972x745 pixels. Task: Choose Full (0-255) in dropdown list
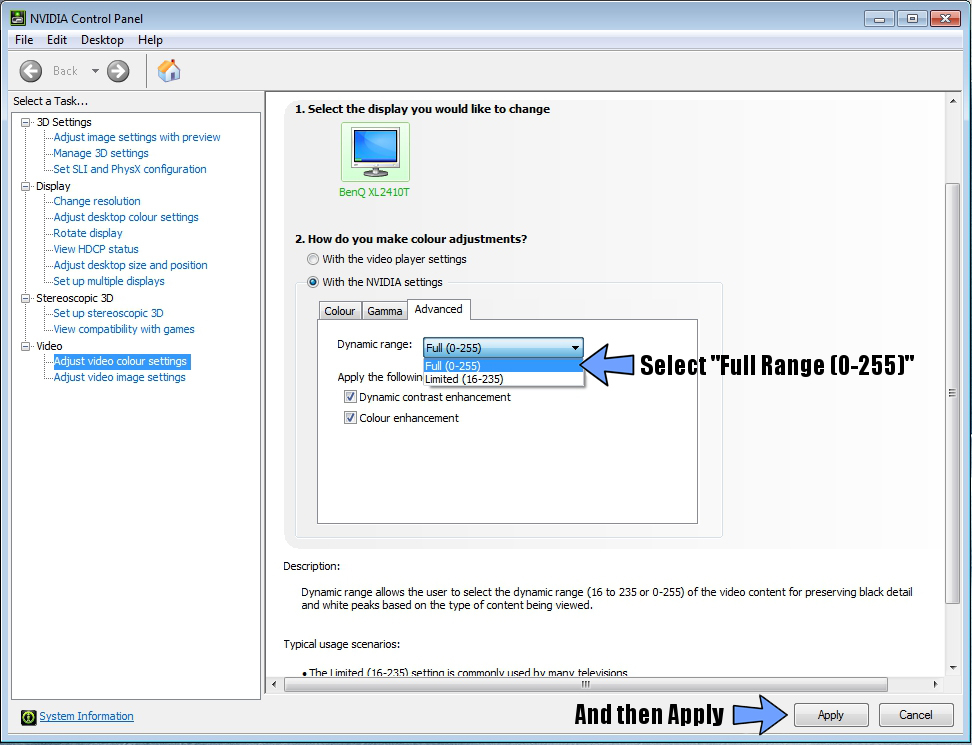point(503,366)
